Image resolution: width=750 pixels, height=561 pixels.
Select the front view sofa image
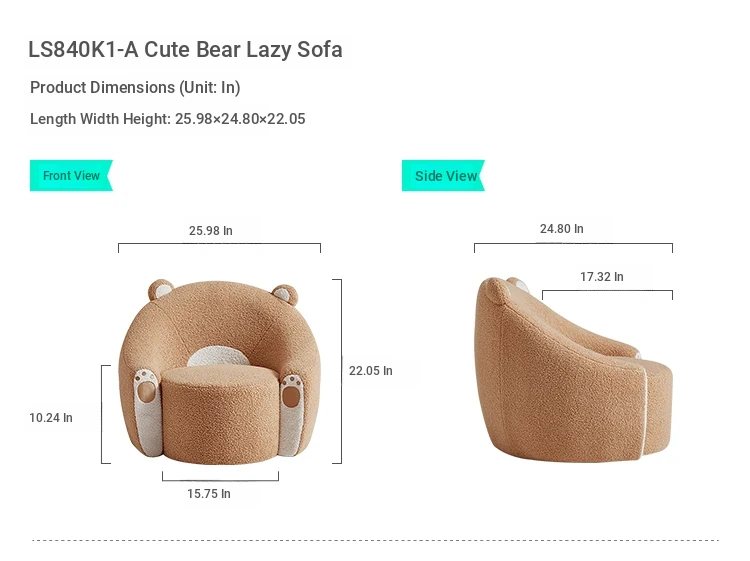[220, 372]
